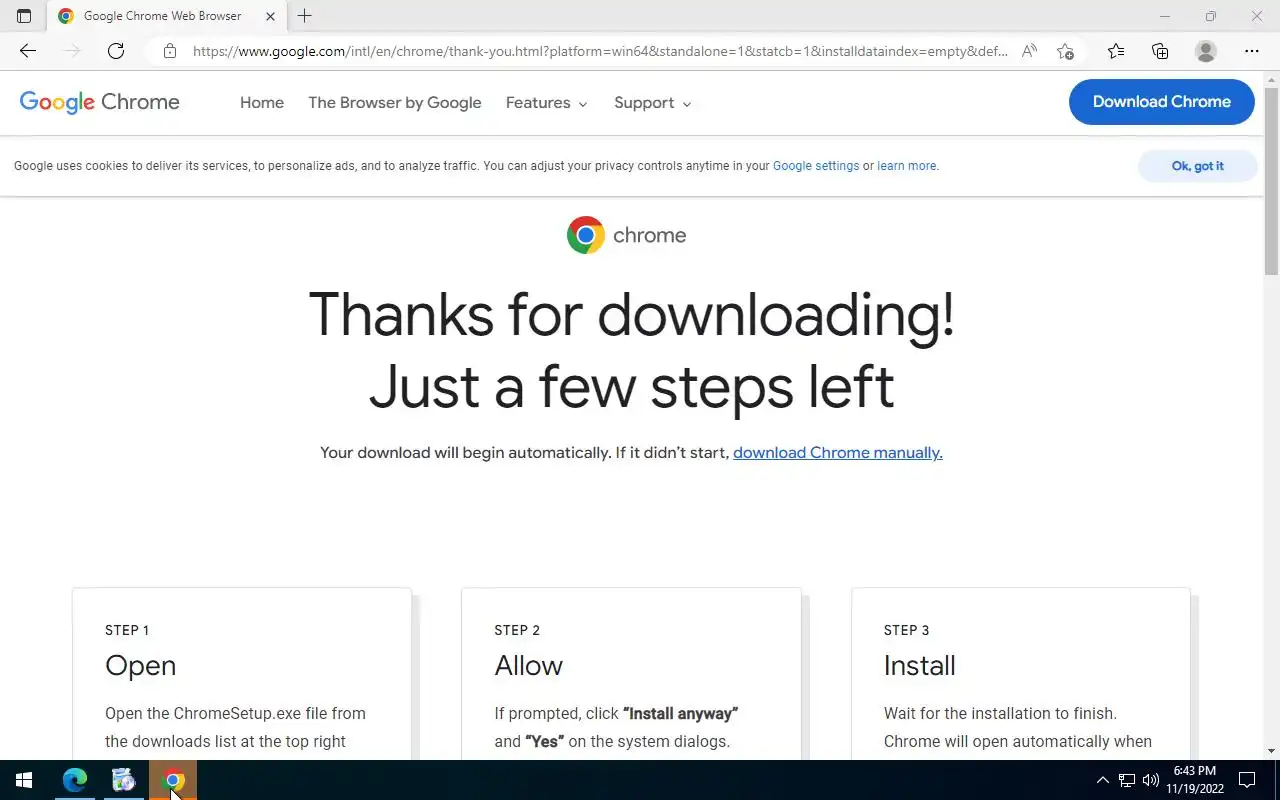Viewport: 1280px width, 800px height.
Task: Open Edge Settings and more menu
Action: [x=1252, y=51]
